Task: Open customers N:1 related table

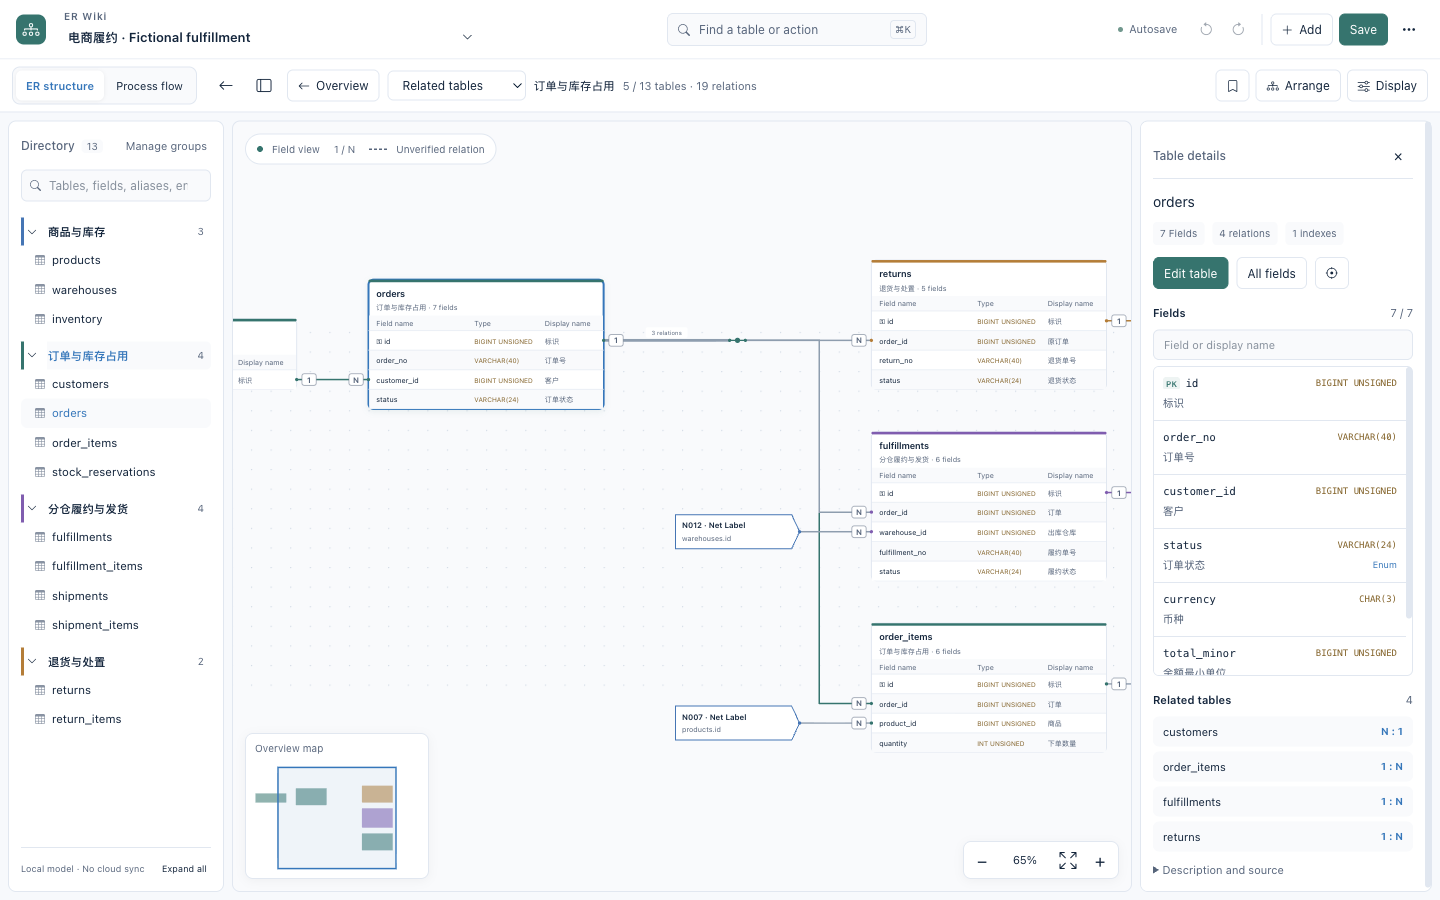Action: [1282, 732]
